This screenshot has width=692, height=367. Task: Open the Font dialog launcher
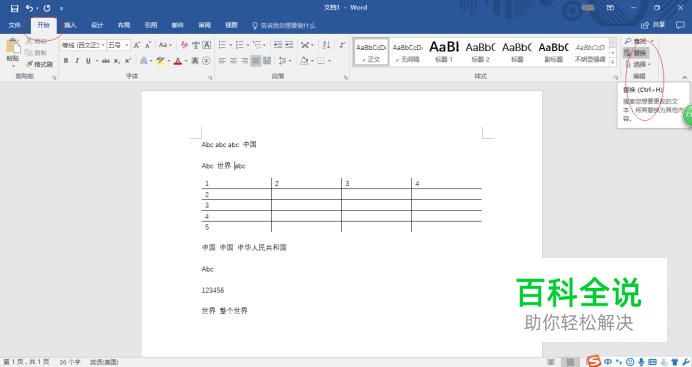(211, 77)
